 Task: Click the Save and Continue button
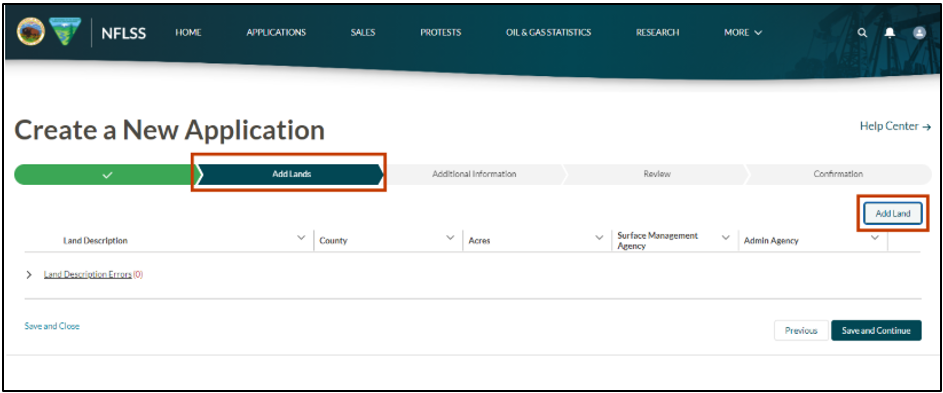click(876, 330)
